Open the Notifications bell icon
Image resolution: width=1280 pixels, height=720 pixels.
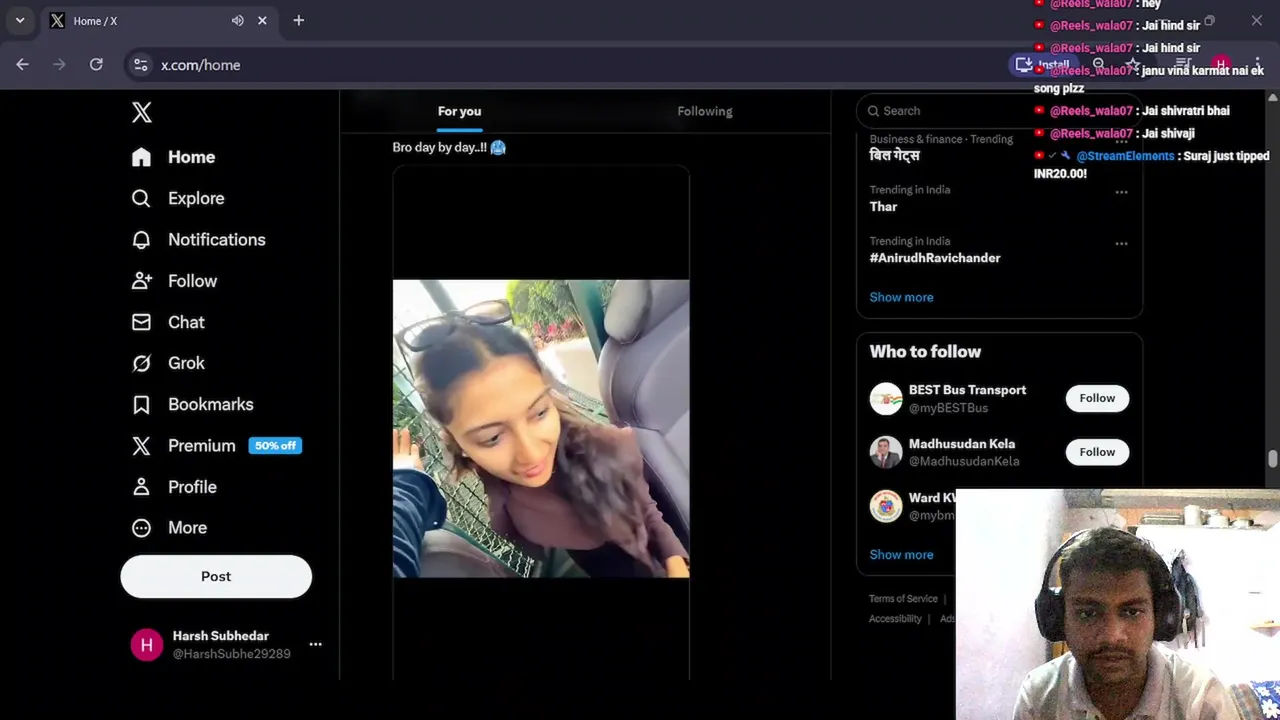pos(141,240)
